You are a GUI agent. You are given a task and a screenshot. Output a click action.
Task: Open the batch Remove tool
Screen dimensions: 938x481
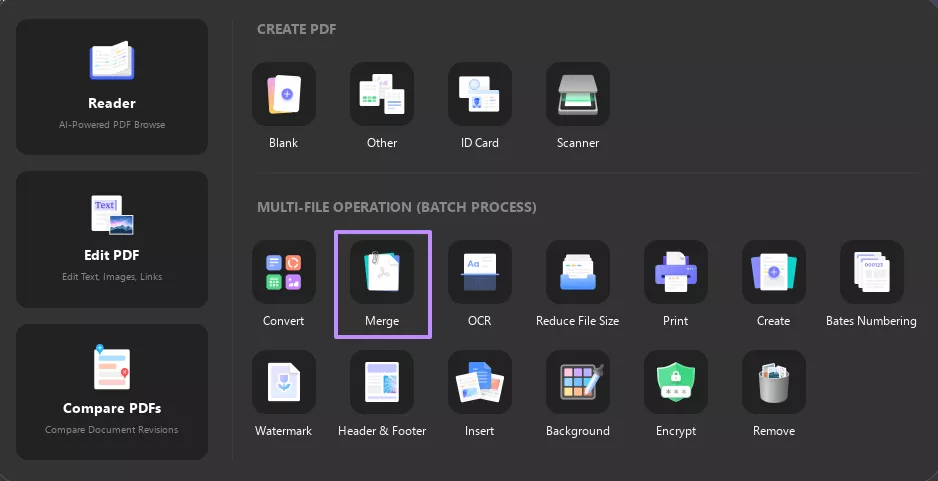pos(774,382)
